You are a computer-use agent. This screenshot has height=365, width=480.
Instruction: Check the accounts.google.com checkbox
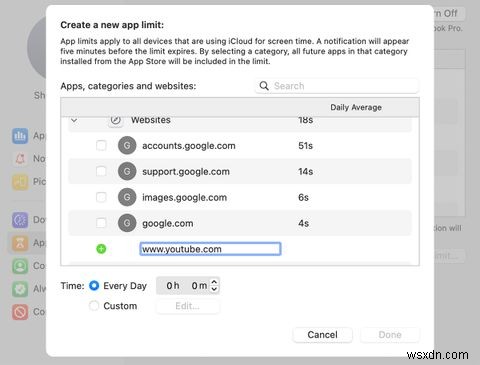click(x=101, y=145)
